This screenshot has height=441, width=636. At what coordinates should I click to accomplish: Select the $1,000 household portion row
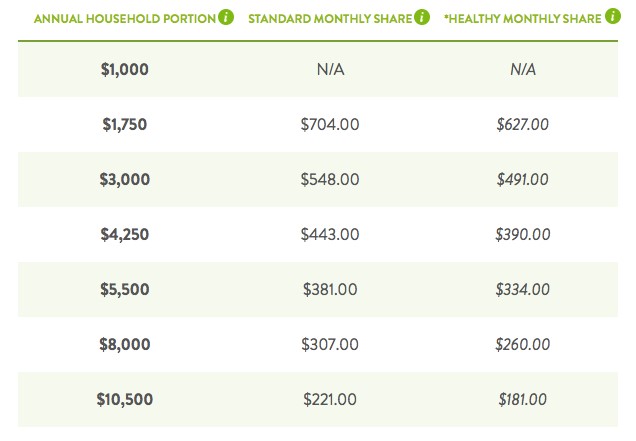click(x=318, y=69)
